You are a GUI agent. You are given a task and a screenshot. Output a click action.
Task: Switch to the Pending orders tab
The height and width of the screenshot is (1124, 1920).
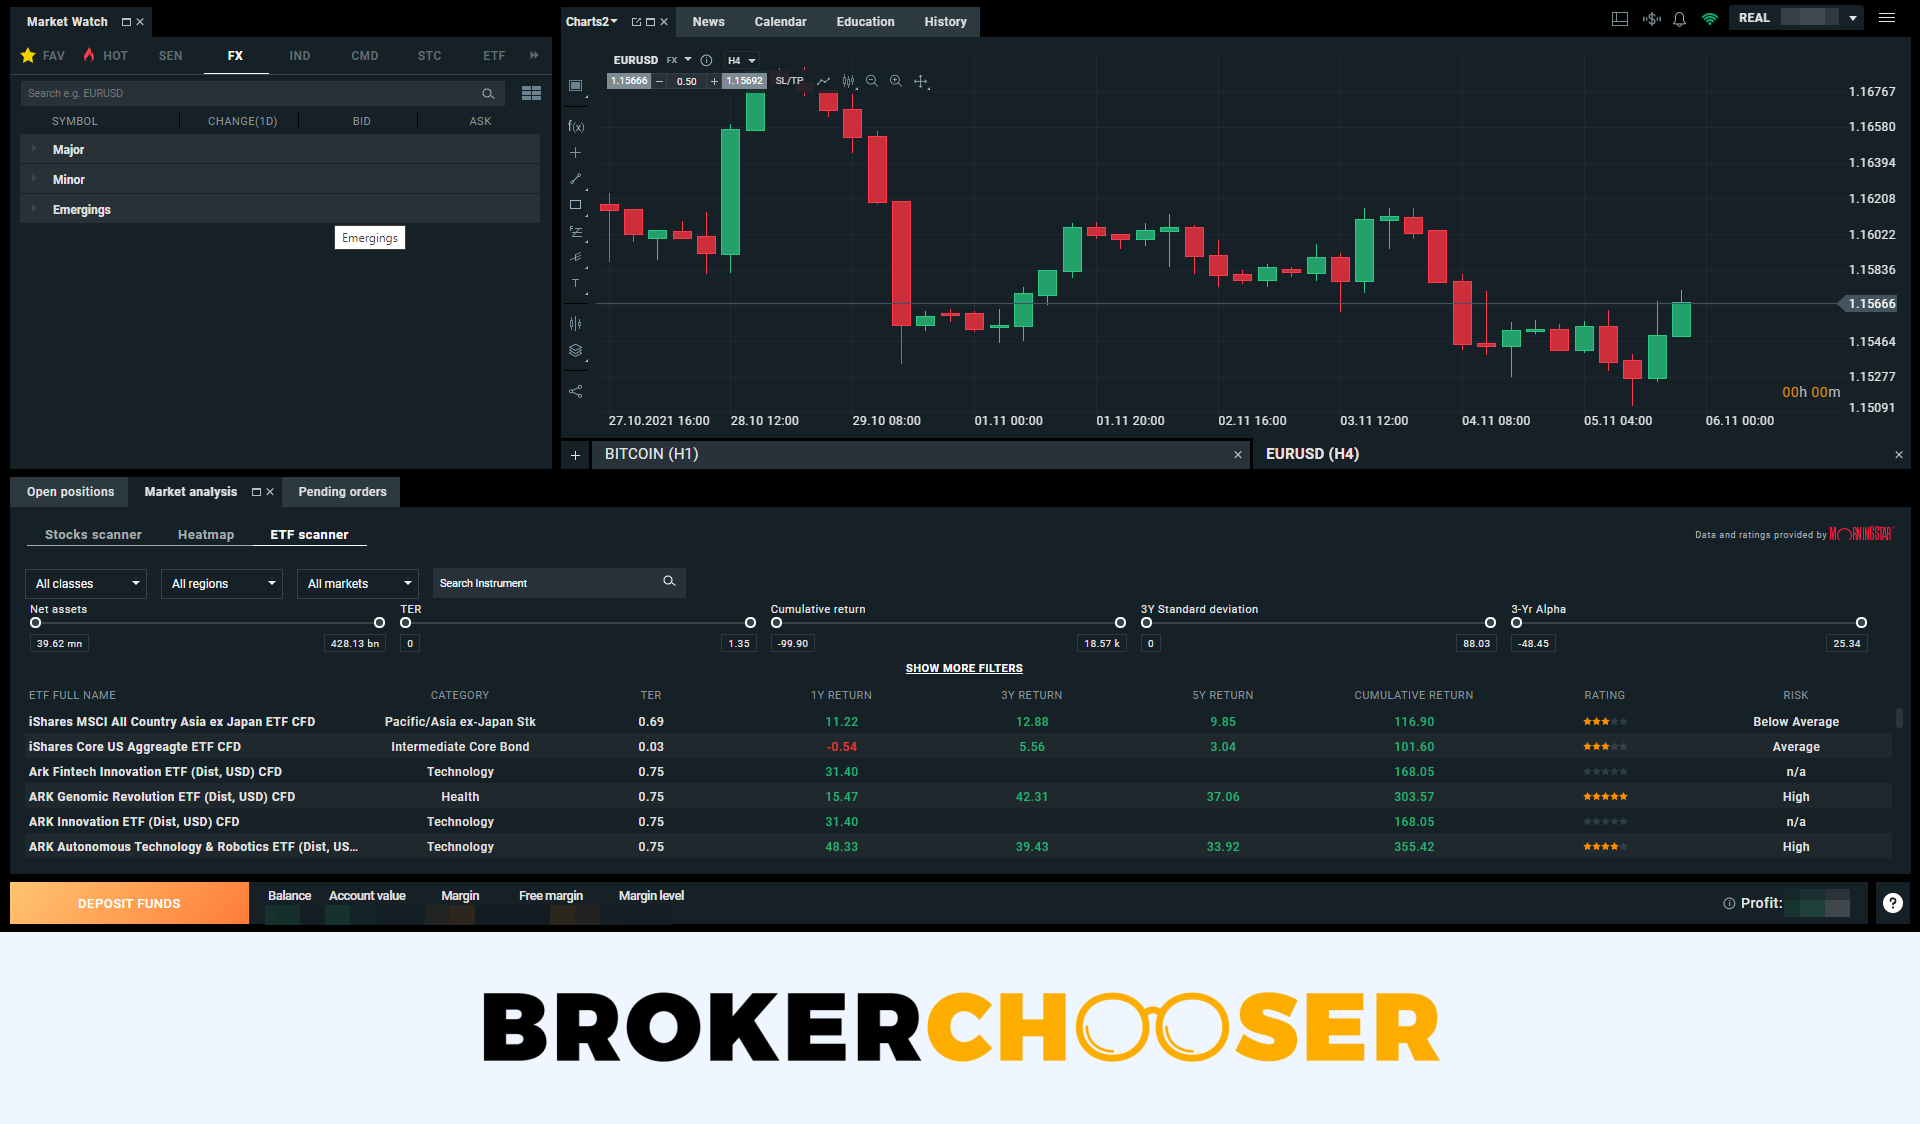(x=343, y=491)
